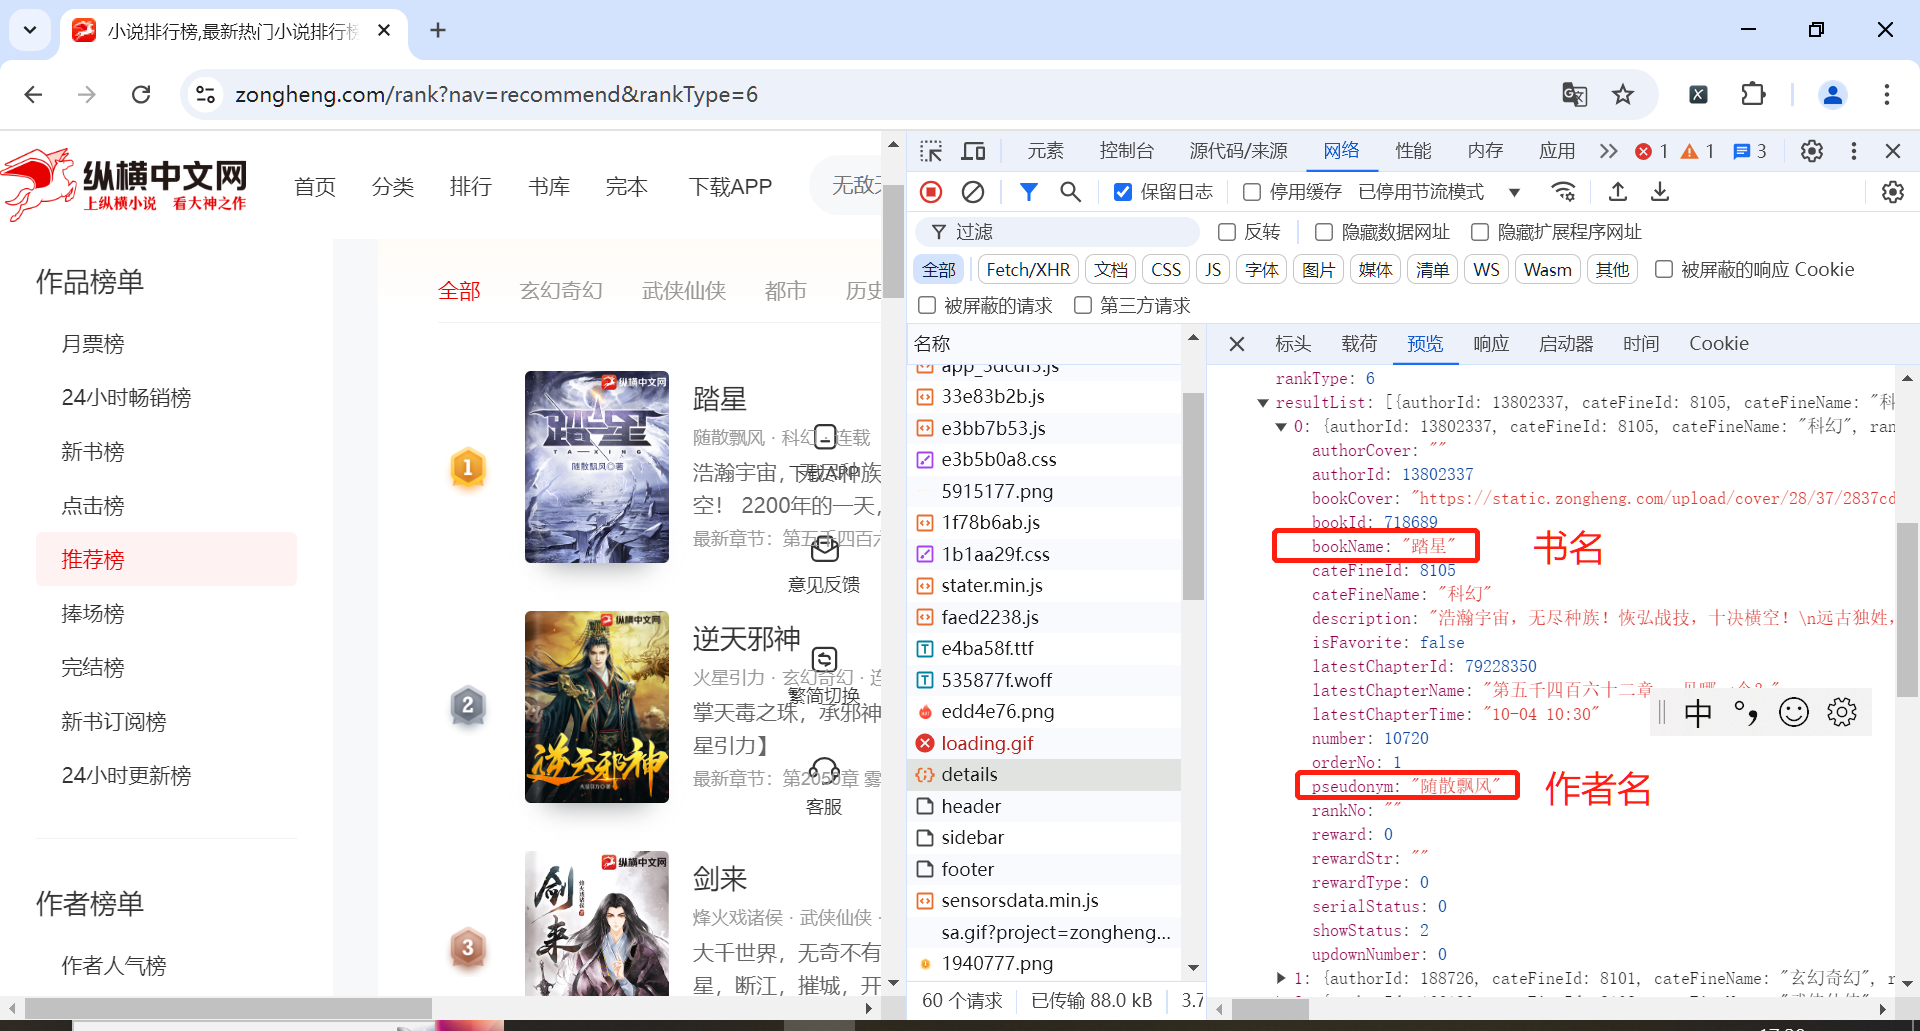Click the 逆天邪神 book cover thumbnail
The width and height of the screenshot is (1920, 1031).
pyautogui.click(x=597, y=707)
